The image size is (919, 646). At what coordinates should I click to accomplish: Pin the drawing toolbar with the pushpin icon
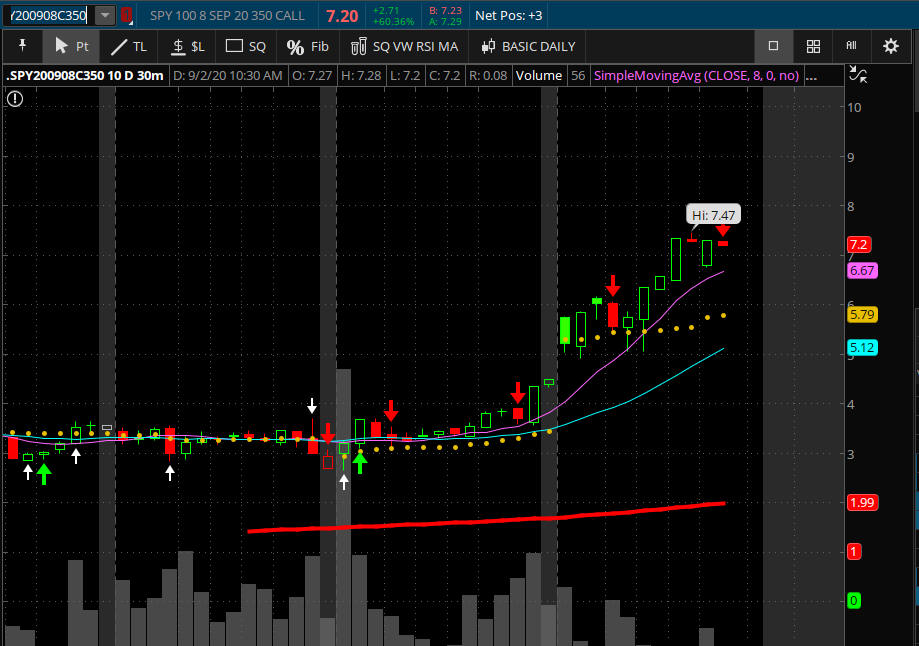click(22, 46)
